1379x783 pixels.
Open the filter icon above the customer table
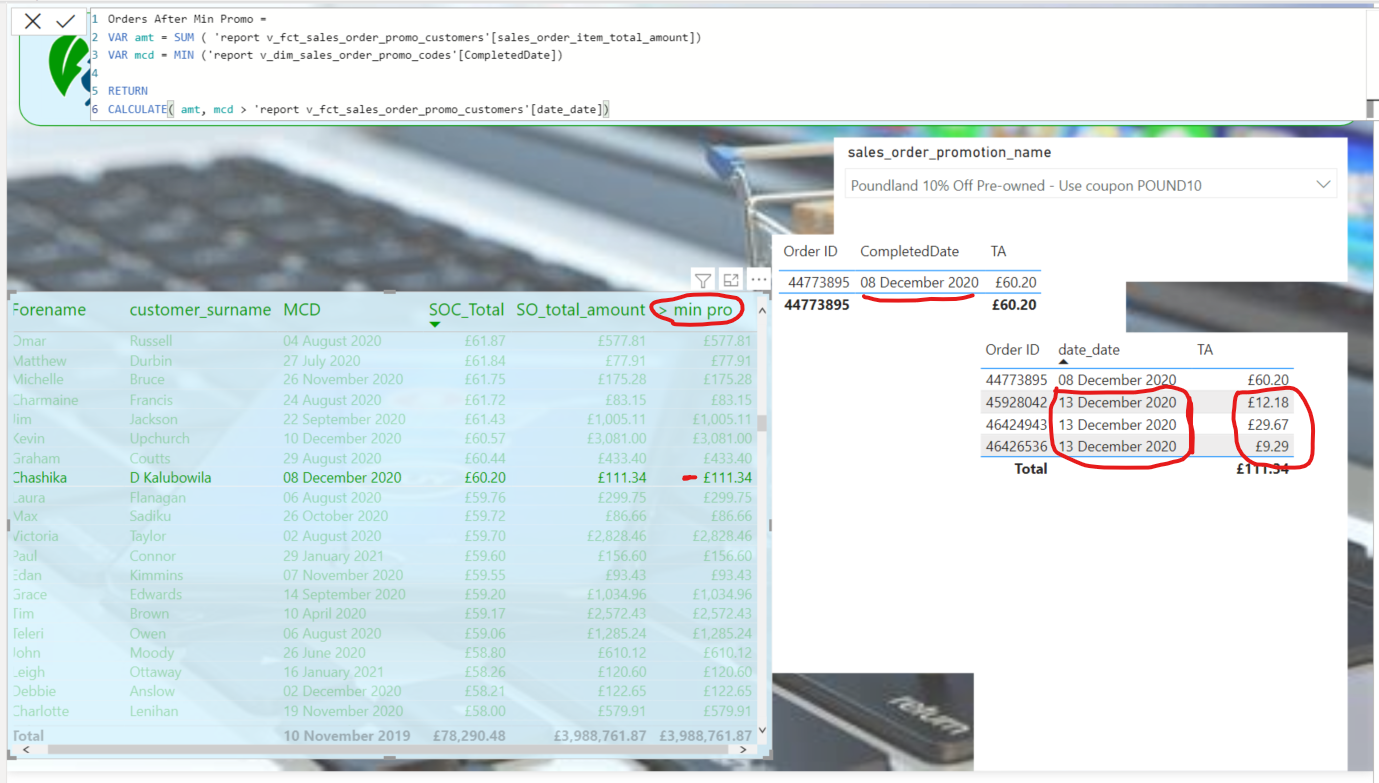(703, 281)
